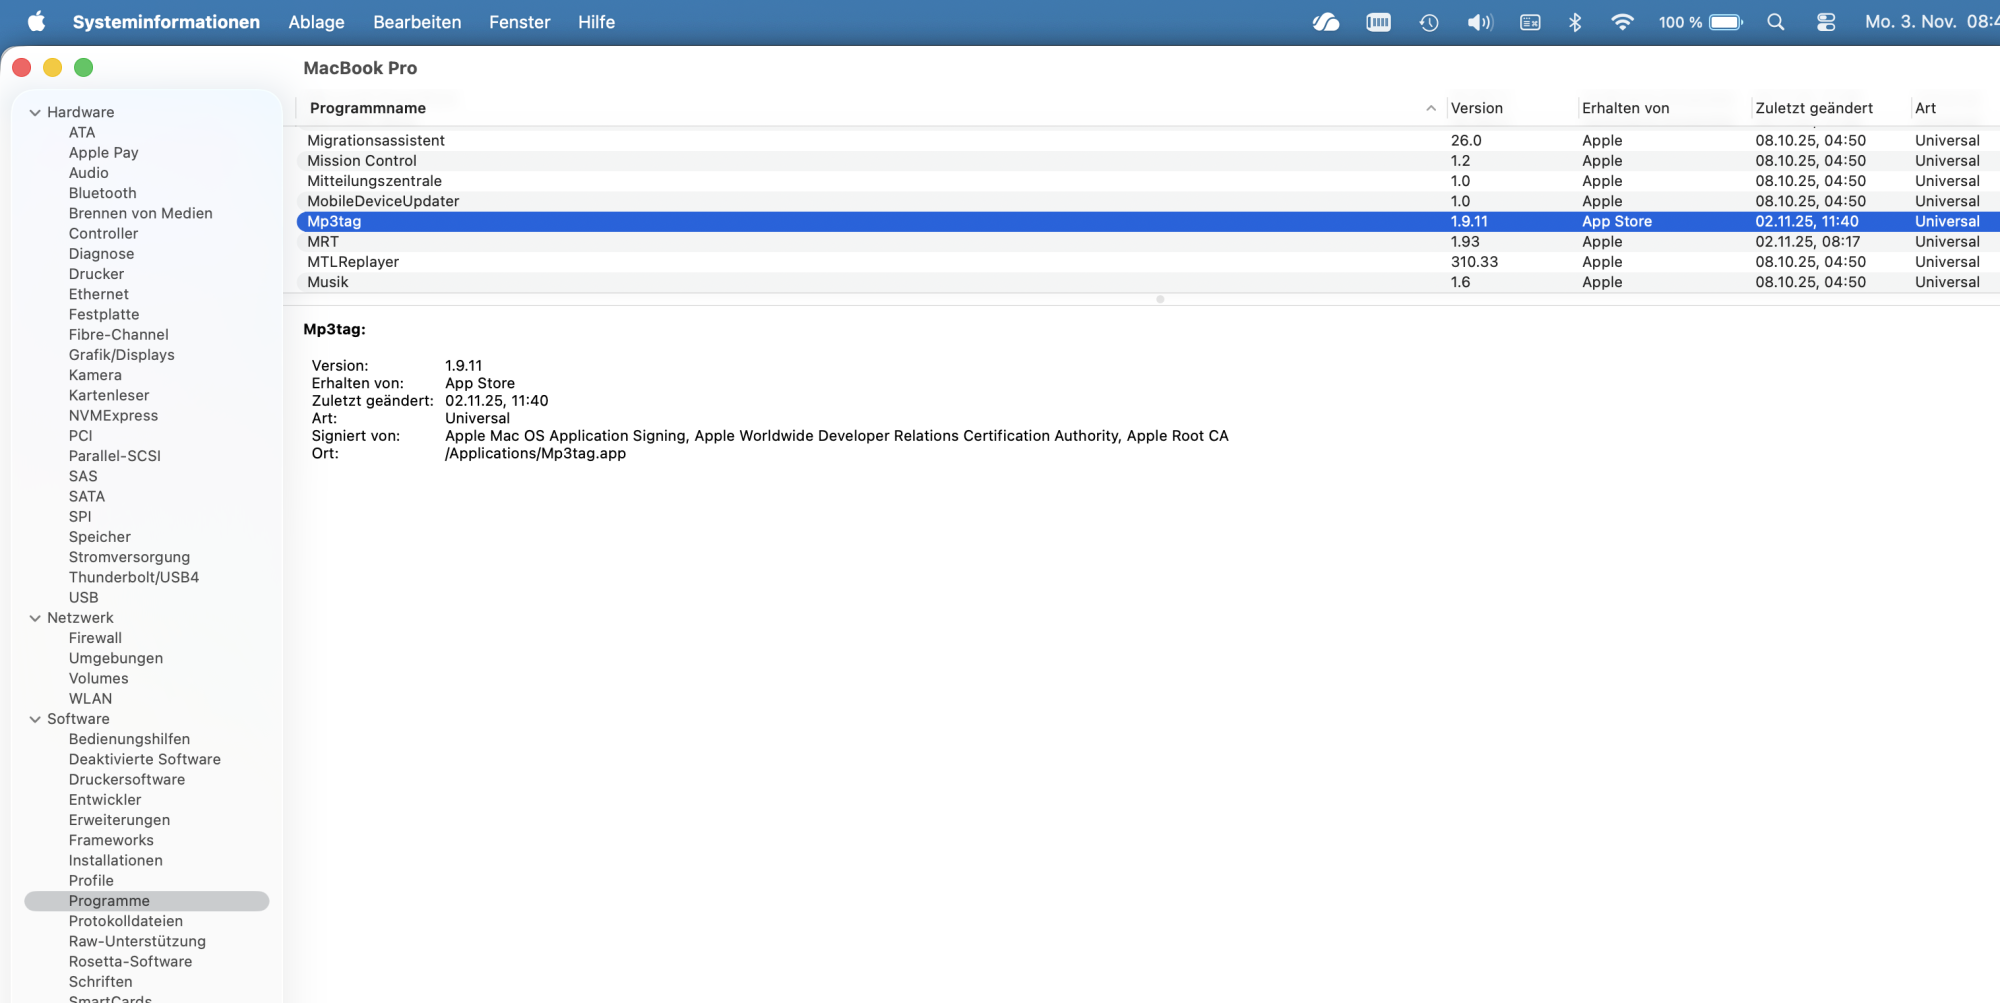
Task: Select Stromversorgung in sidebar
Action: (x=129, y=557)
